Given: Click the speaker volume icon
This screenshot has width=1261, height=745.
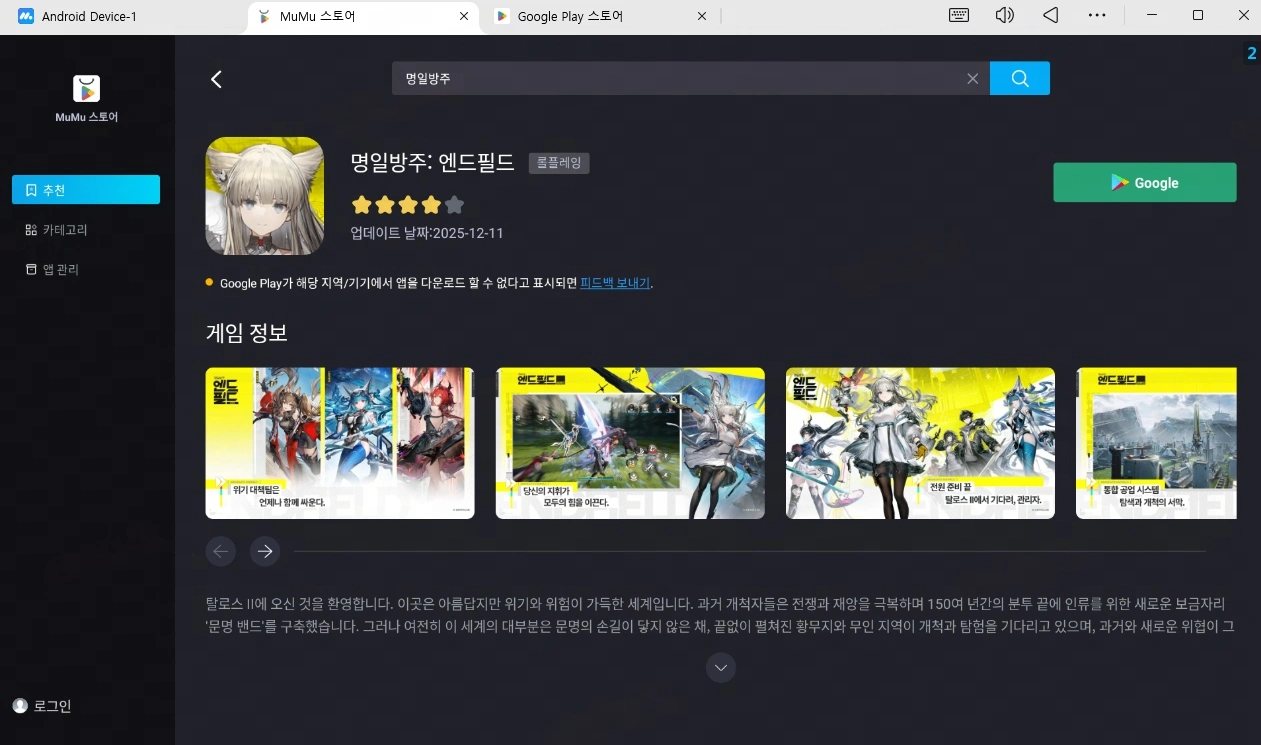Looking at the screenshot, I should click(1004, 15).
